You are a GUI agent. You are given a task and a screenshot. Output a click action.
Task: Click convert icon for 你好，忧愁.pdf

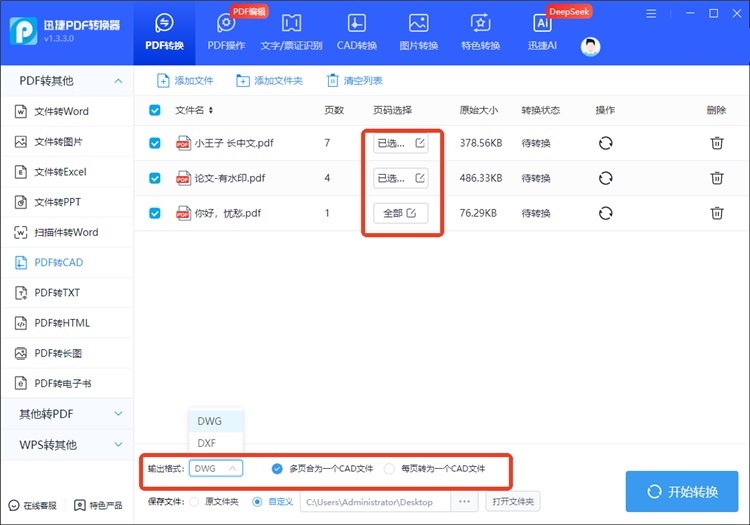pos(606,213)
